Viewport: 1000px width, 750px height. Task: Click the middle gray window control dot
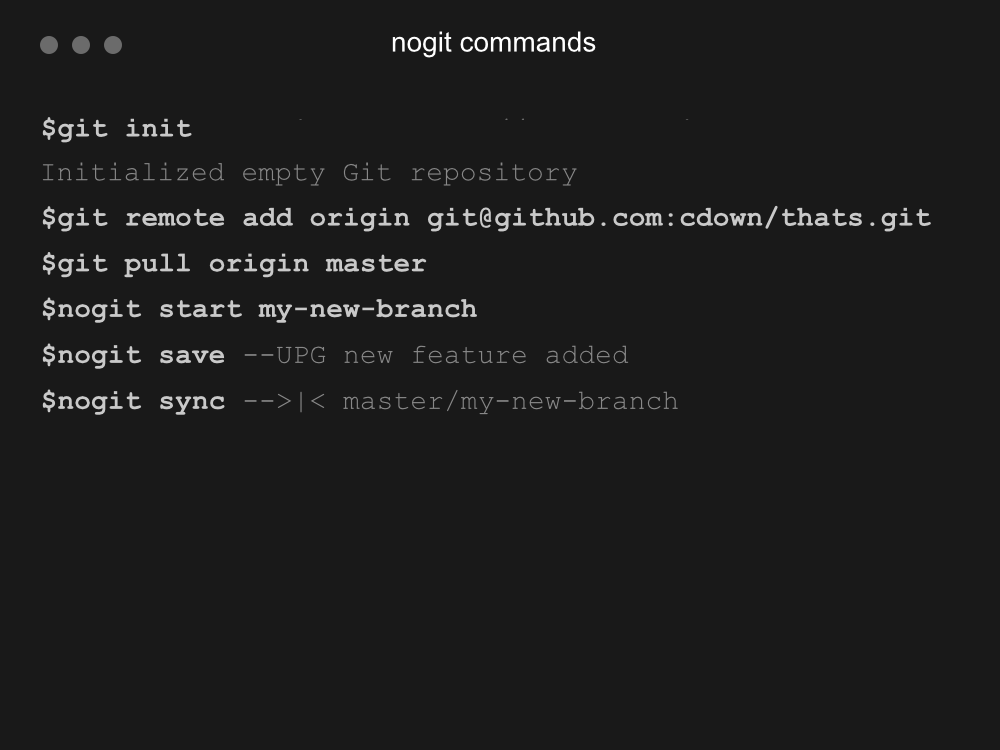click(81, 45)
